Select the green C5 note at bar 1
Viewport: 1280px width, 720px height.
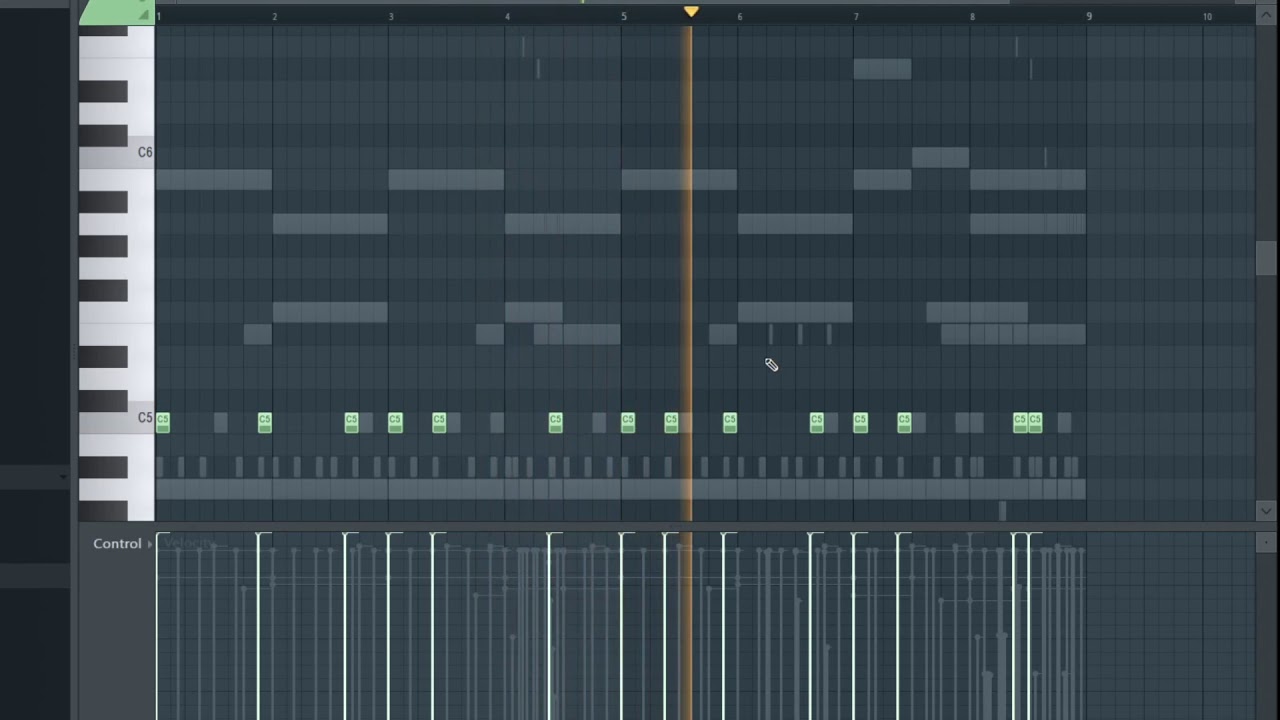pos(163,423)
